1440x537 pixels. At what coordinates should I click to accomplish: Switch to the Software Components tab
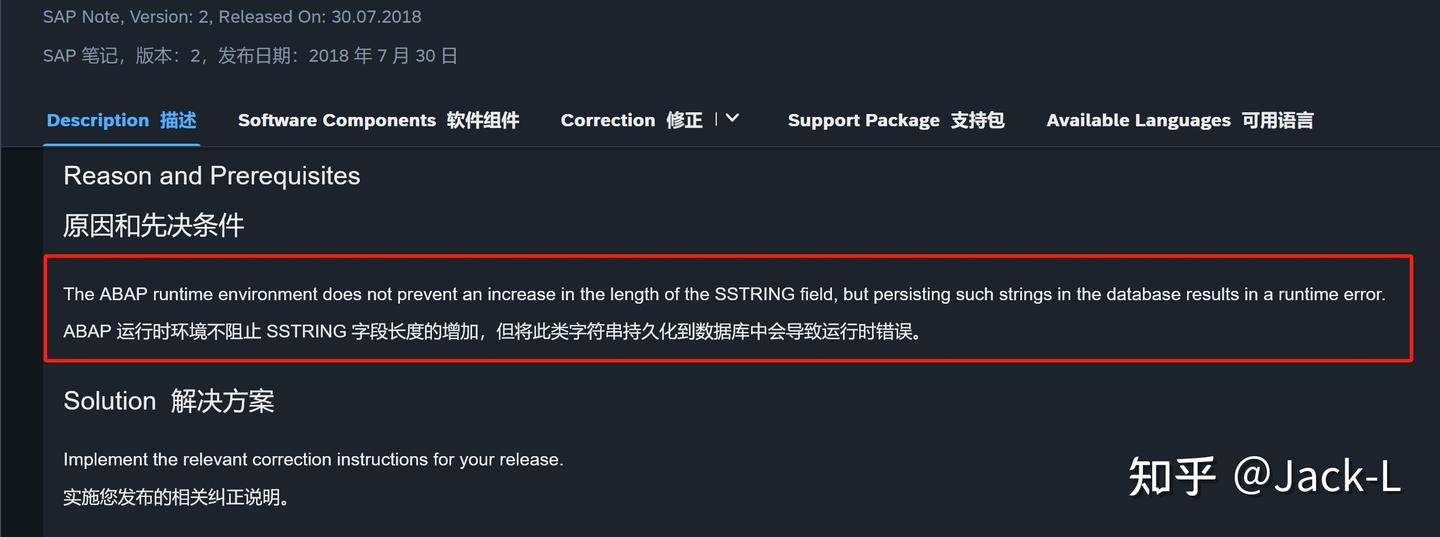point(378,120)
